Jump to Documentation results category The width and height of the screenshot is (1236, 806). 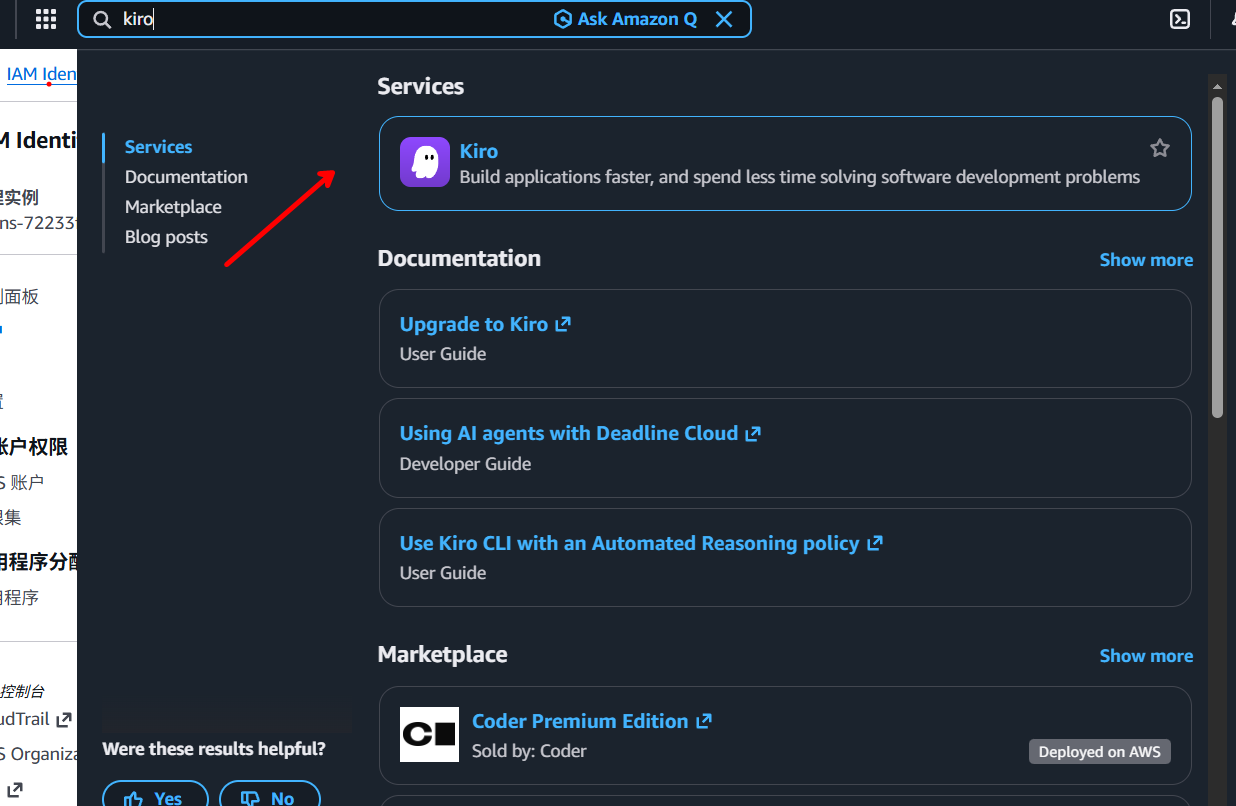186,177
